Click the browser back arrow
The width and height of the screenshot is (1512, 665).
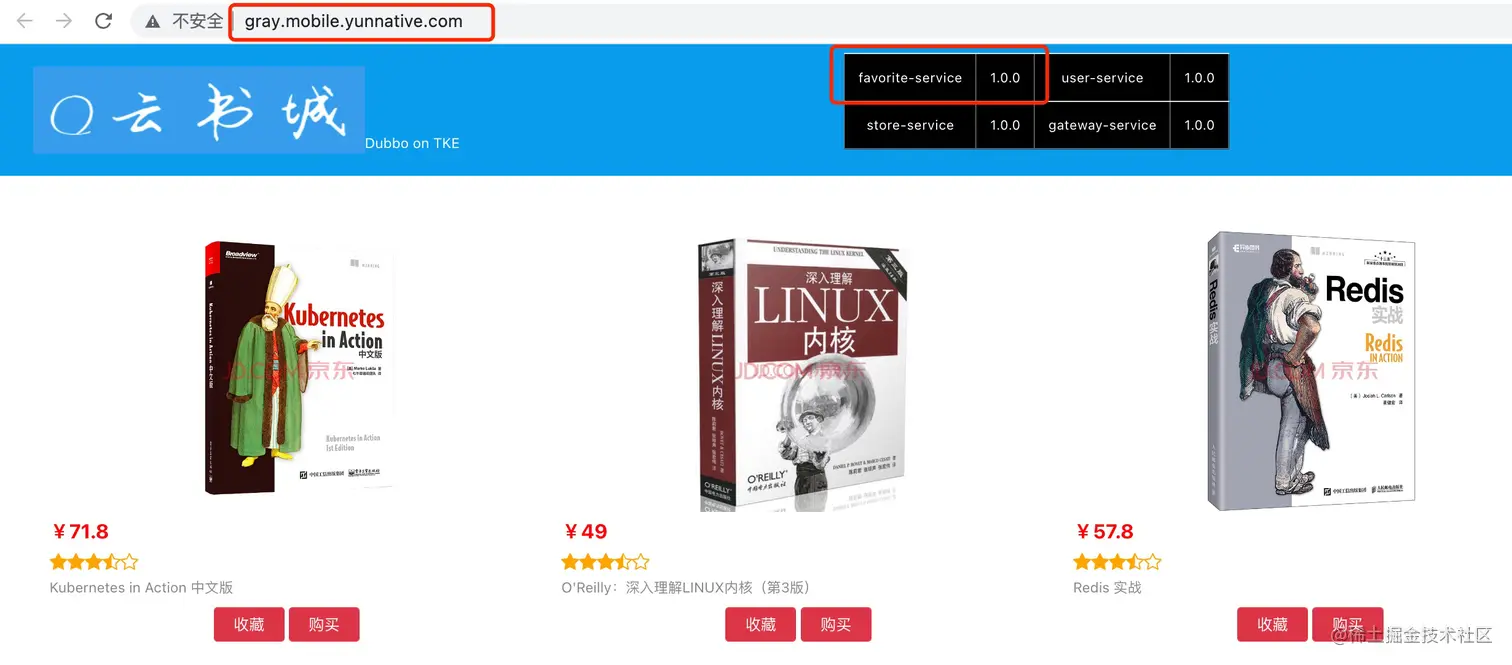point(25,21)
